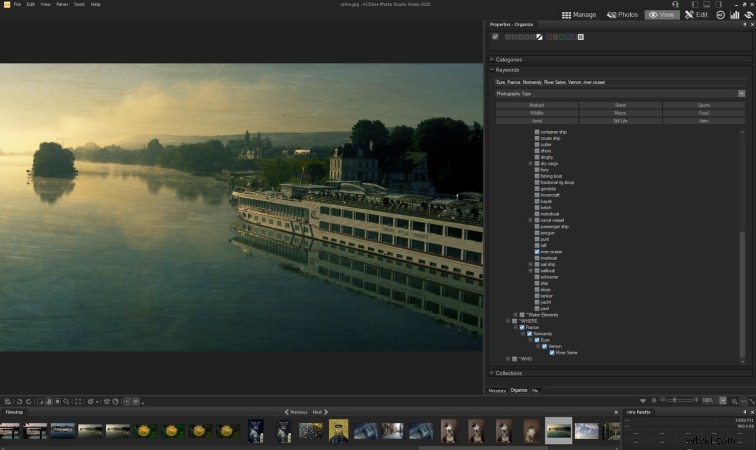
Task: Select the Filmstrip tab
Action: 14,412
